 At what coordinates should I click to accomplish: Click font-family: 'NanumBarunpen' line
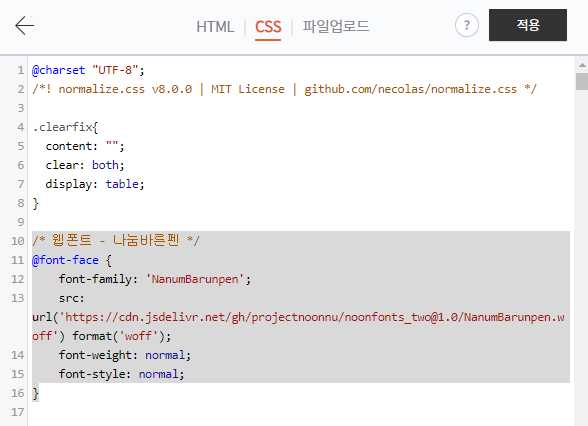click(x=154, y=279)
